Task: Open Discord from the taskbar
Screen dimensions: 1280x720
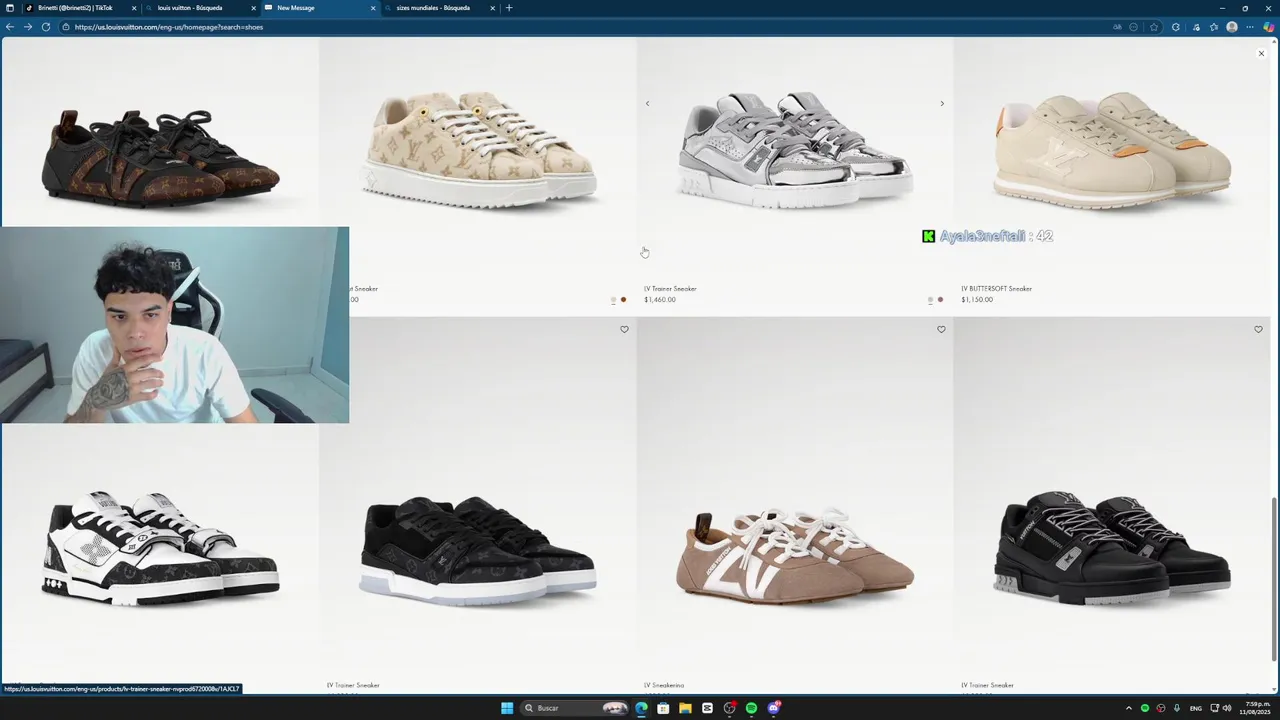Action: click(x=773, y=708)
